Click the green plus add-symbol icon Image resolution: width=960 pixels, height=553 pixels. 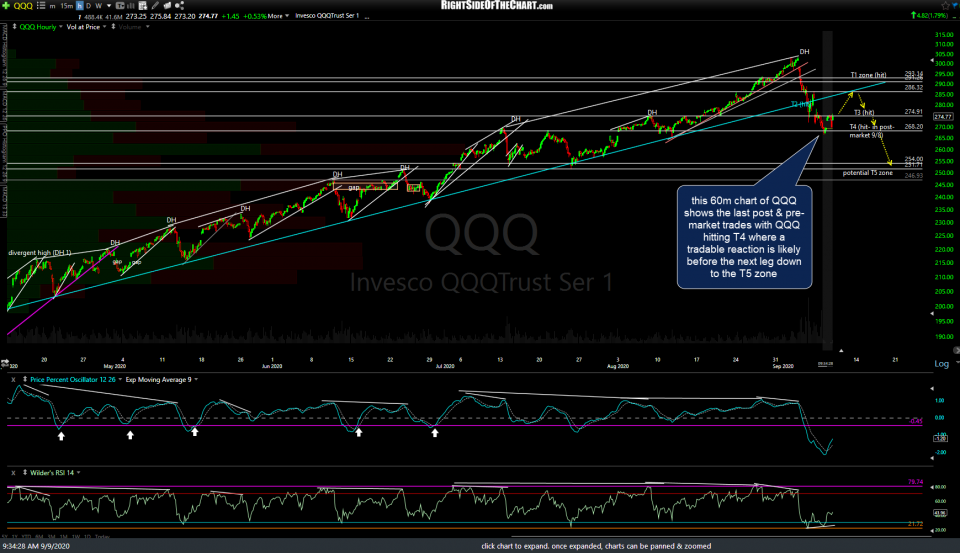click(x=6, y=6)
